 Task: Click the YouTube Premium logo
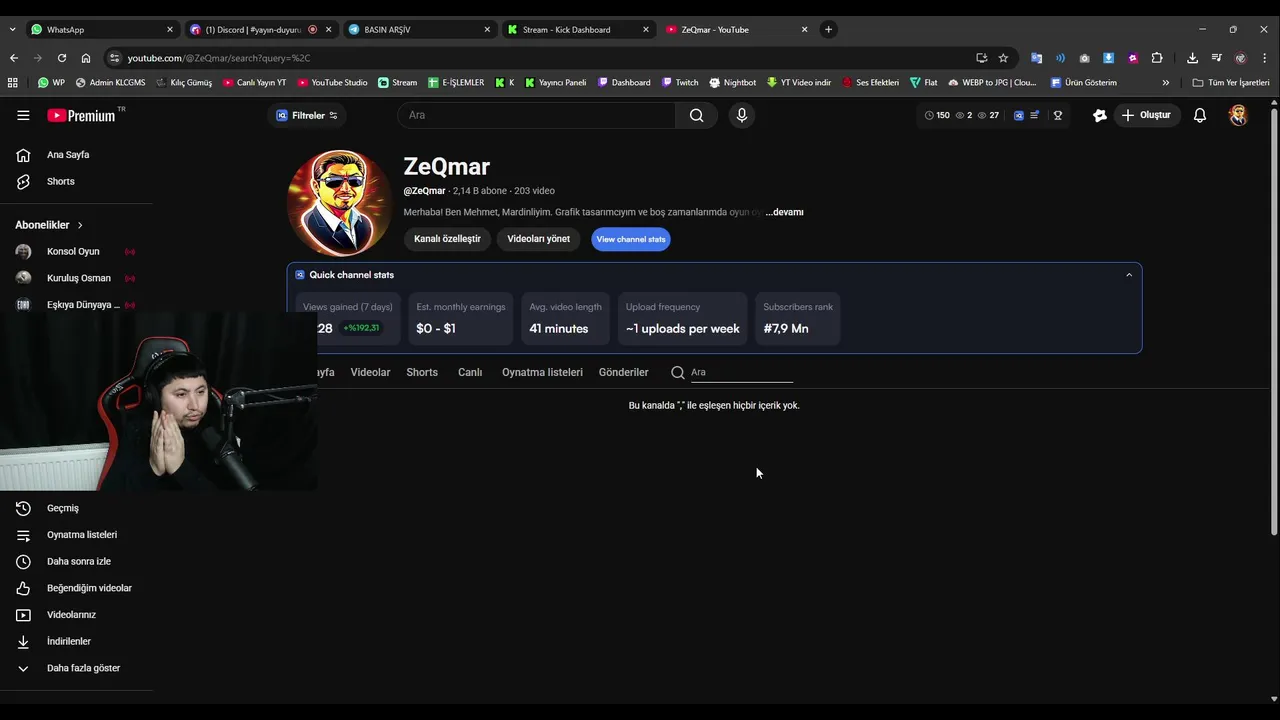click(x=84, y=115)
